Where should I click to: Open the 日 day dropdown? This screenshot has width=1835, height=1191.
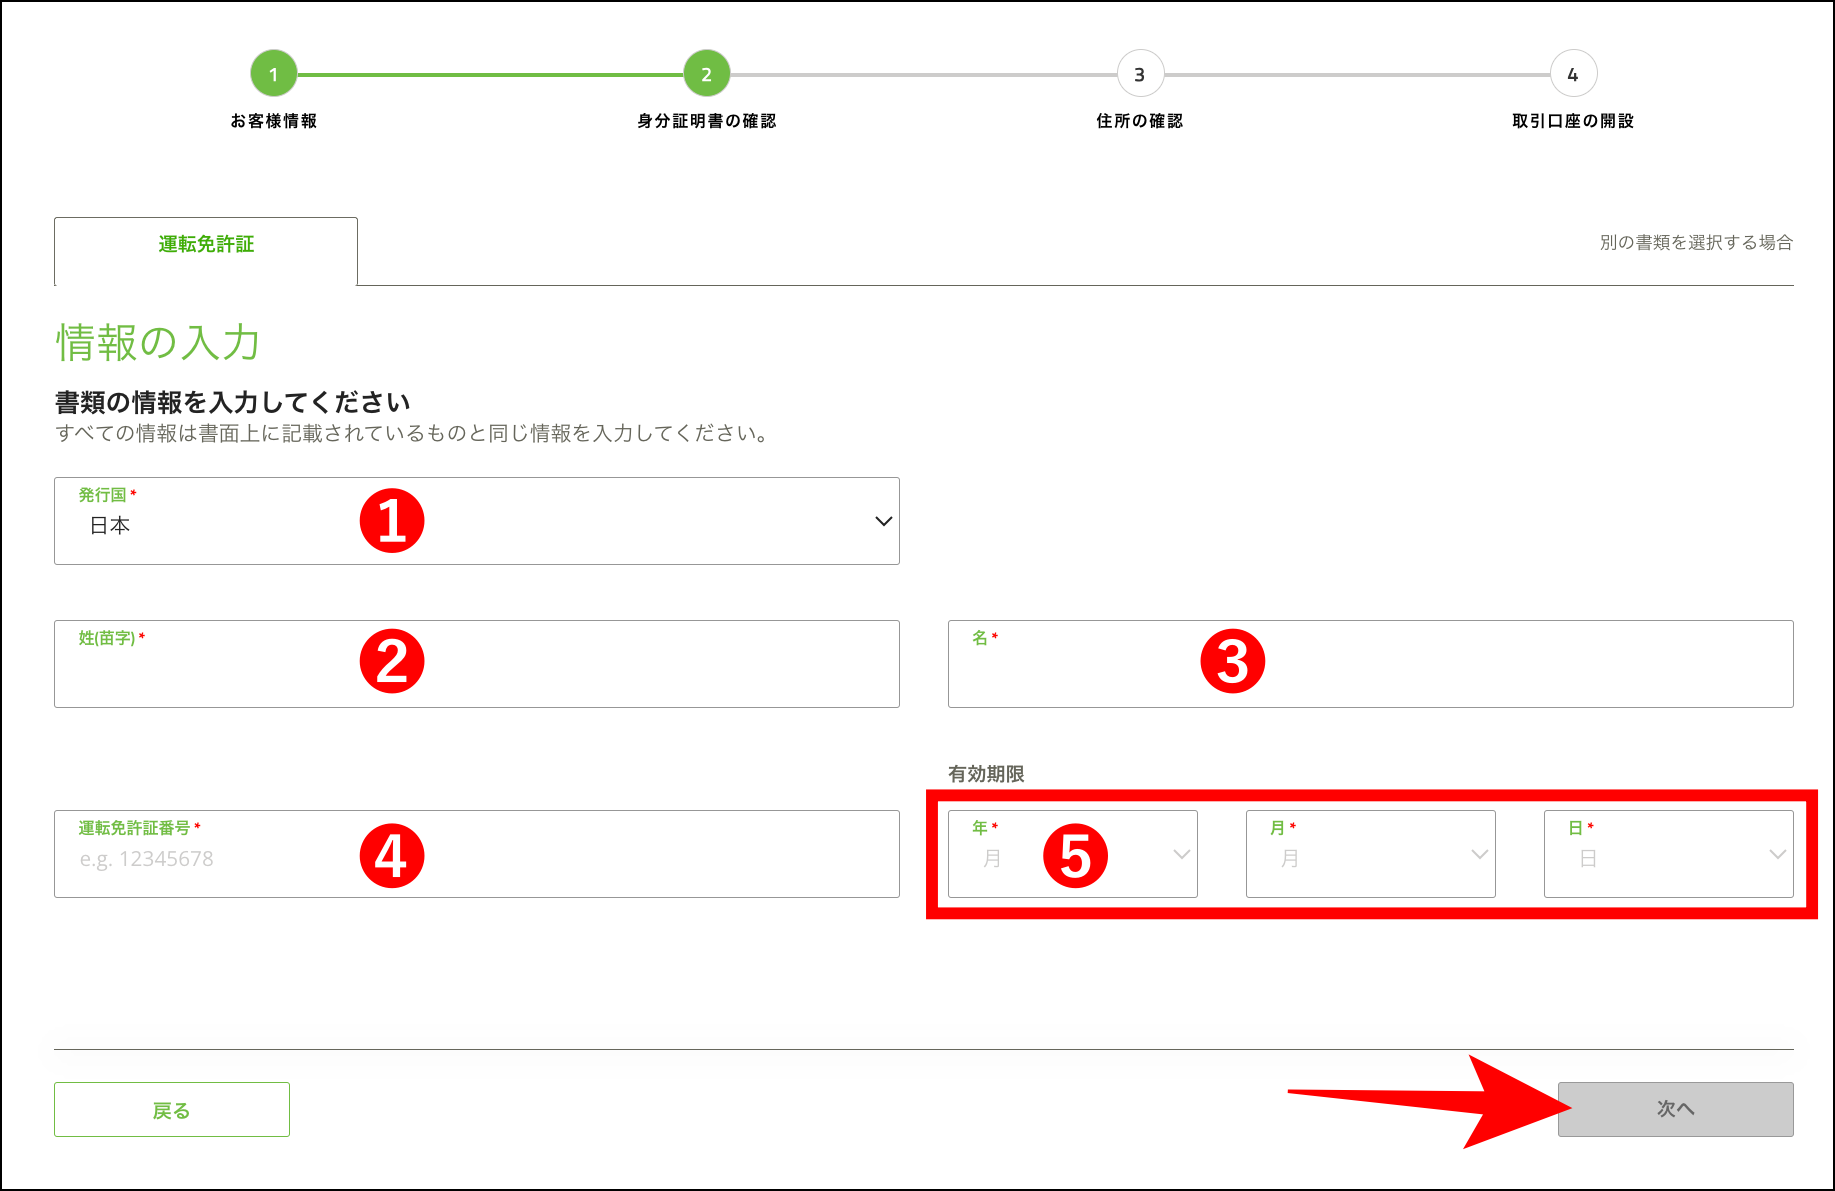1668,854
